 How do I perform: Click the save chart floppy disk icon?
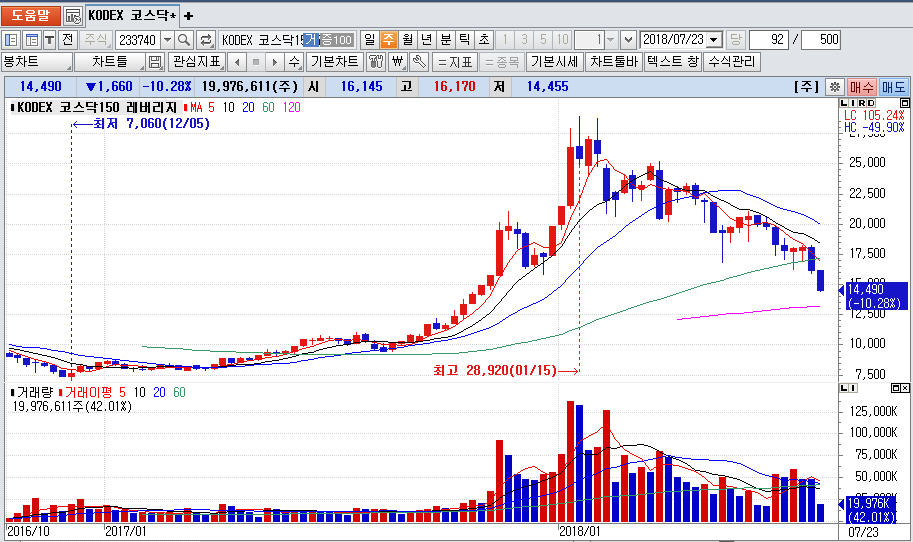point(155,62)
